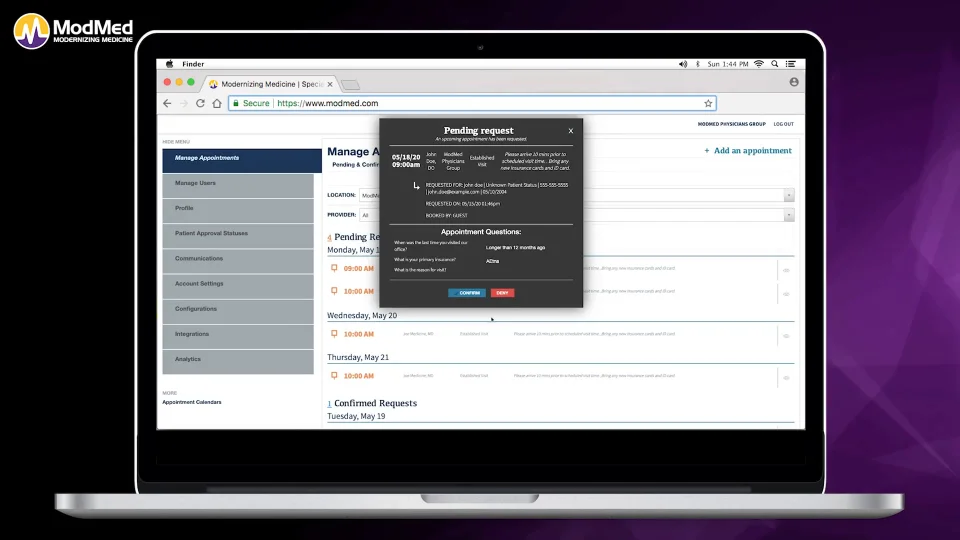Expand the Provider dropdown arrow
This screenshot has height=540, width=960.
(x=789, y=215)
